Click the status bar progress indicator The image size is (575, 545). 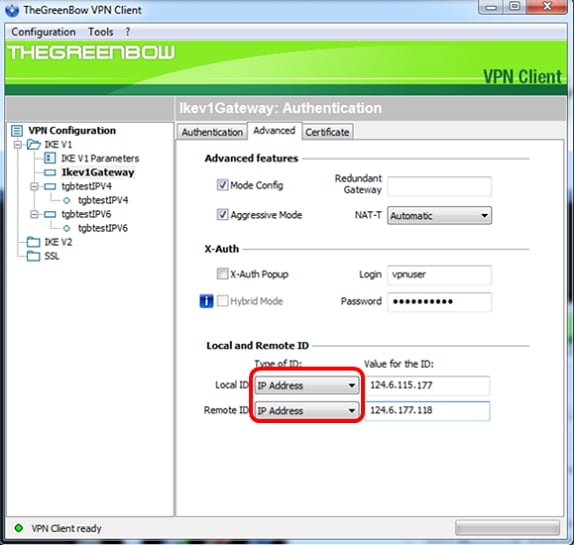[x=507, y=528]
